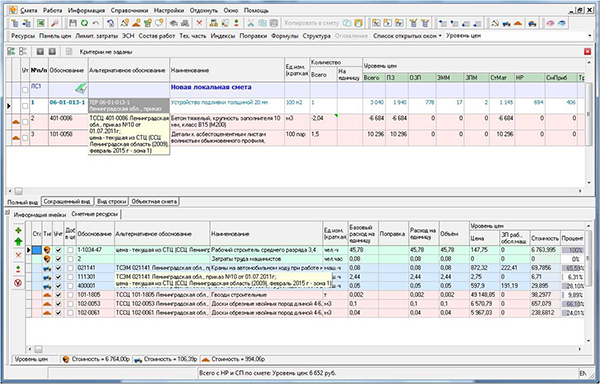Viewport: 600px width, 384px height.
Task: Switch to the Сокращенный вид tab
Action: [67, 201]
